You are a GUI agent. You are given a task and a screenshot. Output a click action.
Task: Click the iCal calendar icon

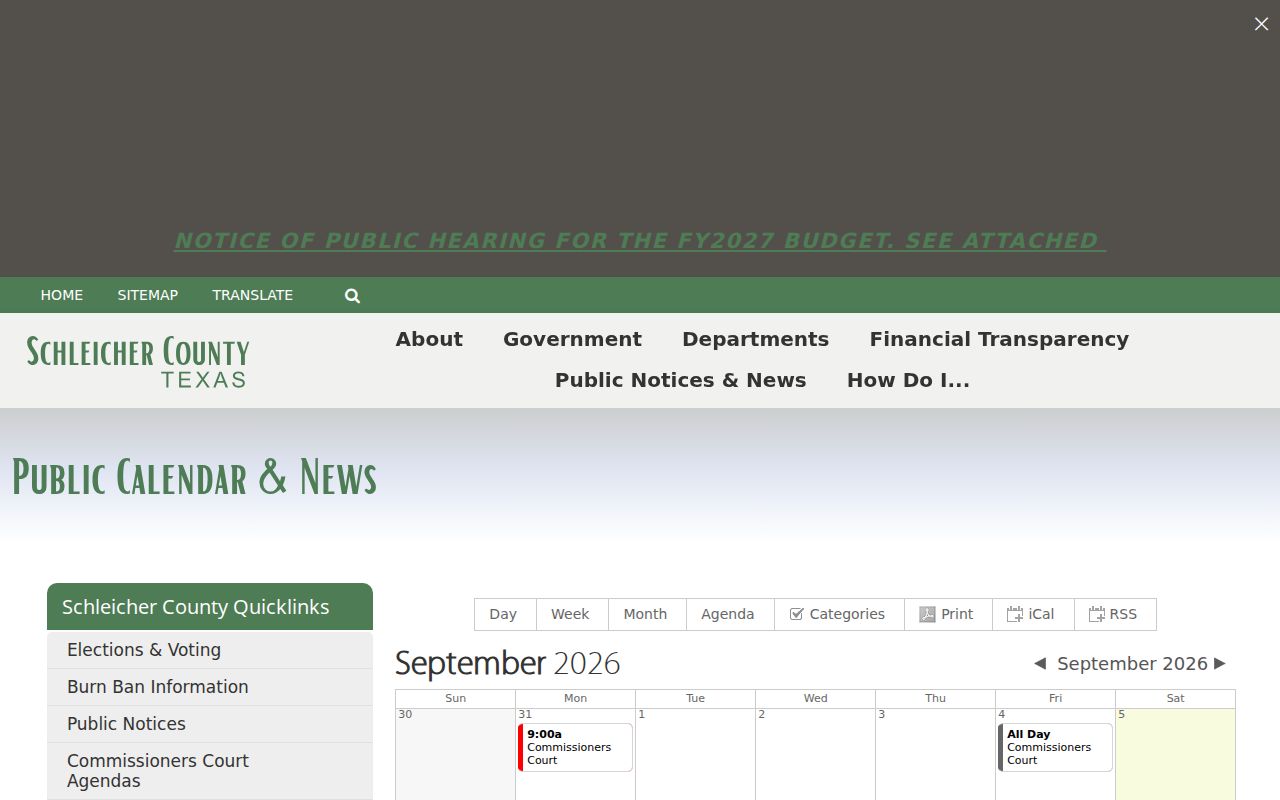pyautogui.click(x=1015, y=614)
